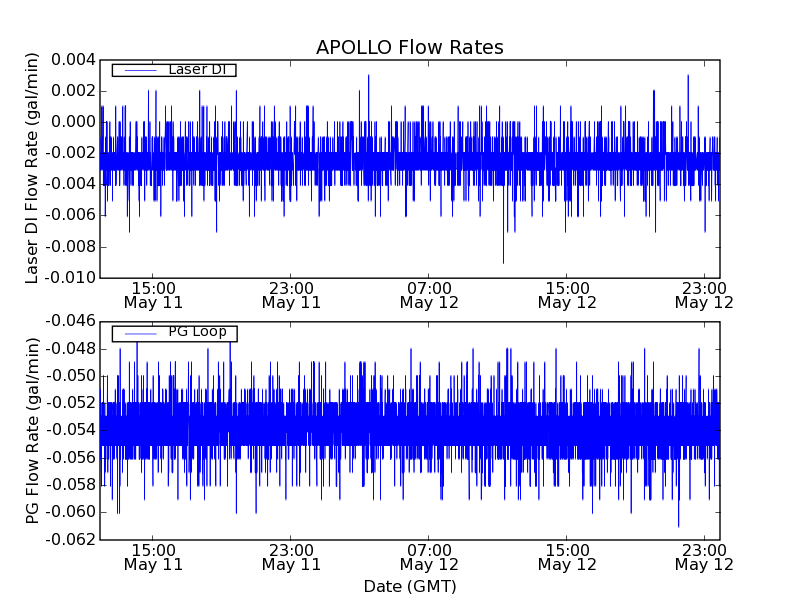The image size is (800, 600).
Task: Select the Laser DI legend label
Action: [x=197, y=69]
